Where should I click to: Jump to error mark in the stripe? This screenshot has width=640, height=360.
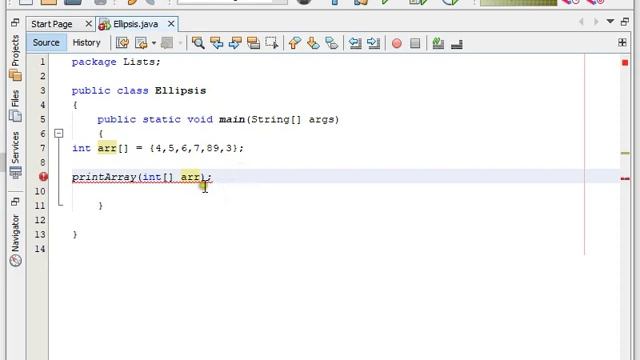tap(625, 179)
